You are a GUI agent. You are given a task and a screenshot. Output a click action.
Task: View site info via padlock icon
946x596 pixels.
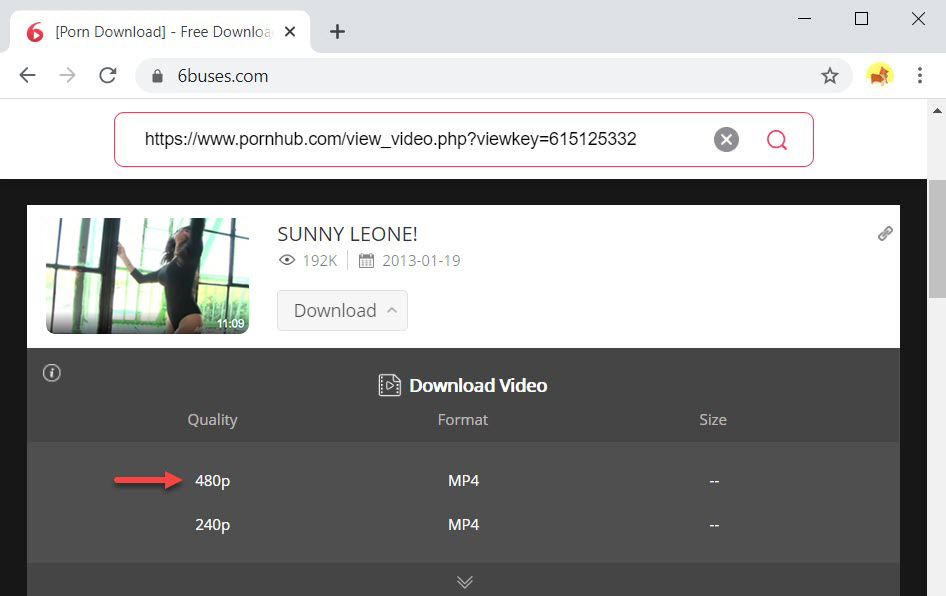(x=157, y=76)
